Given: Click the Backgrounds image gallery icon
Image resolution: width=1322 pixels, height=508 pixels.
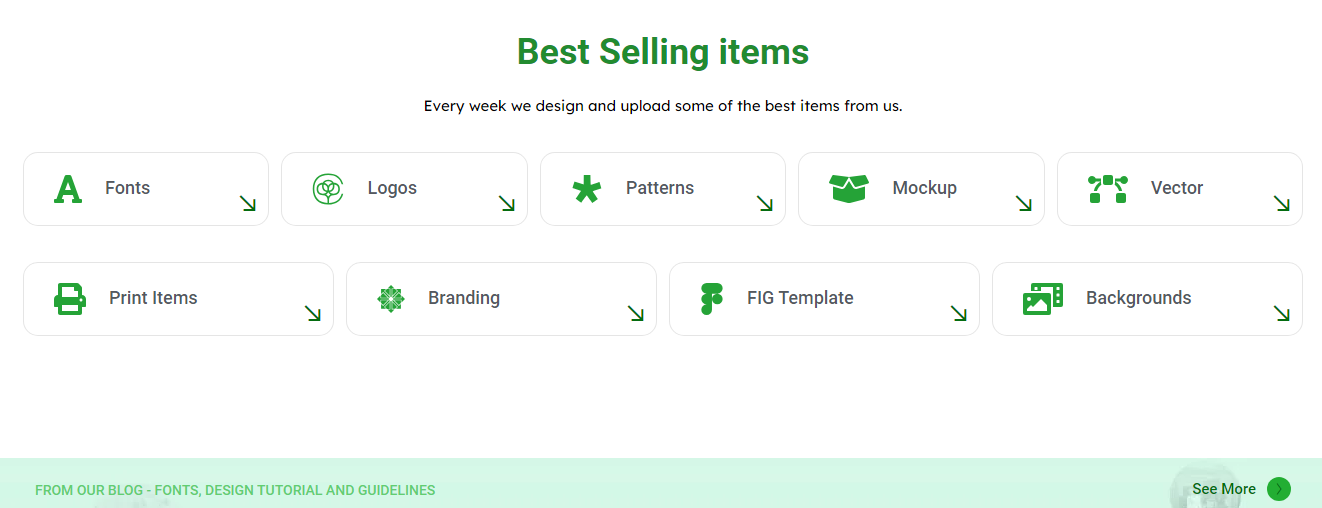Looking at the screenshot, I should [1043, 298].
